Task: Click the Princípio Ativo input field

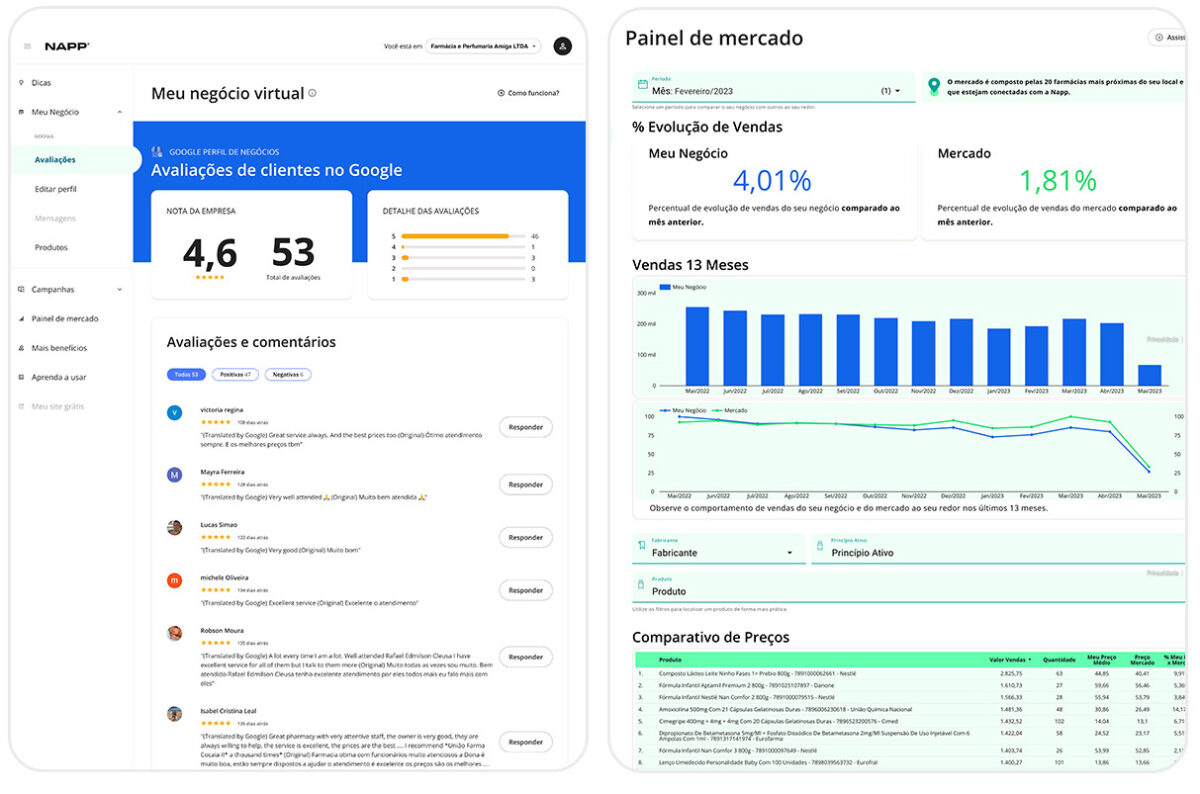Action: [990, 552]
